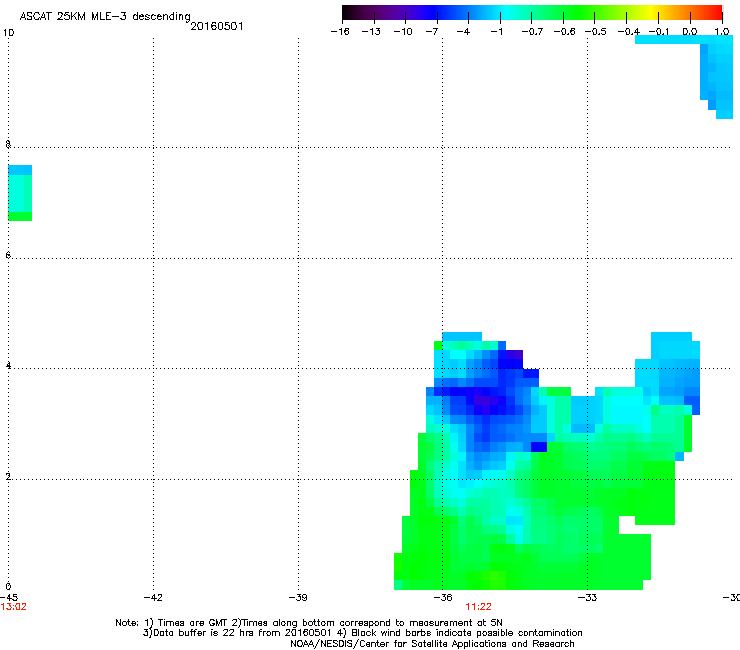Image resolution: width=740 pixels, height=650 pixels.
Task: Click the latitude label 10
Action: click(x=8, y=33)
